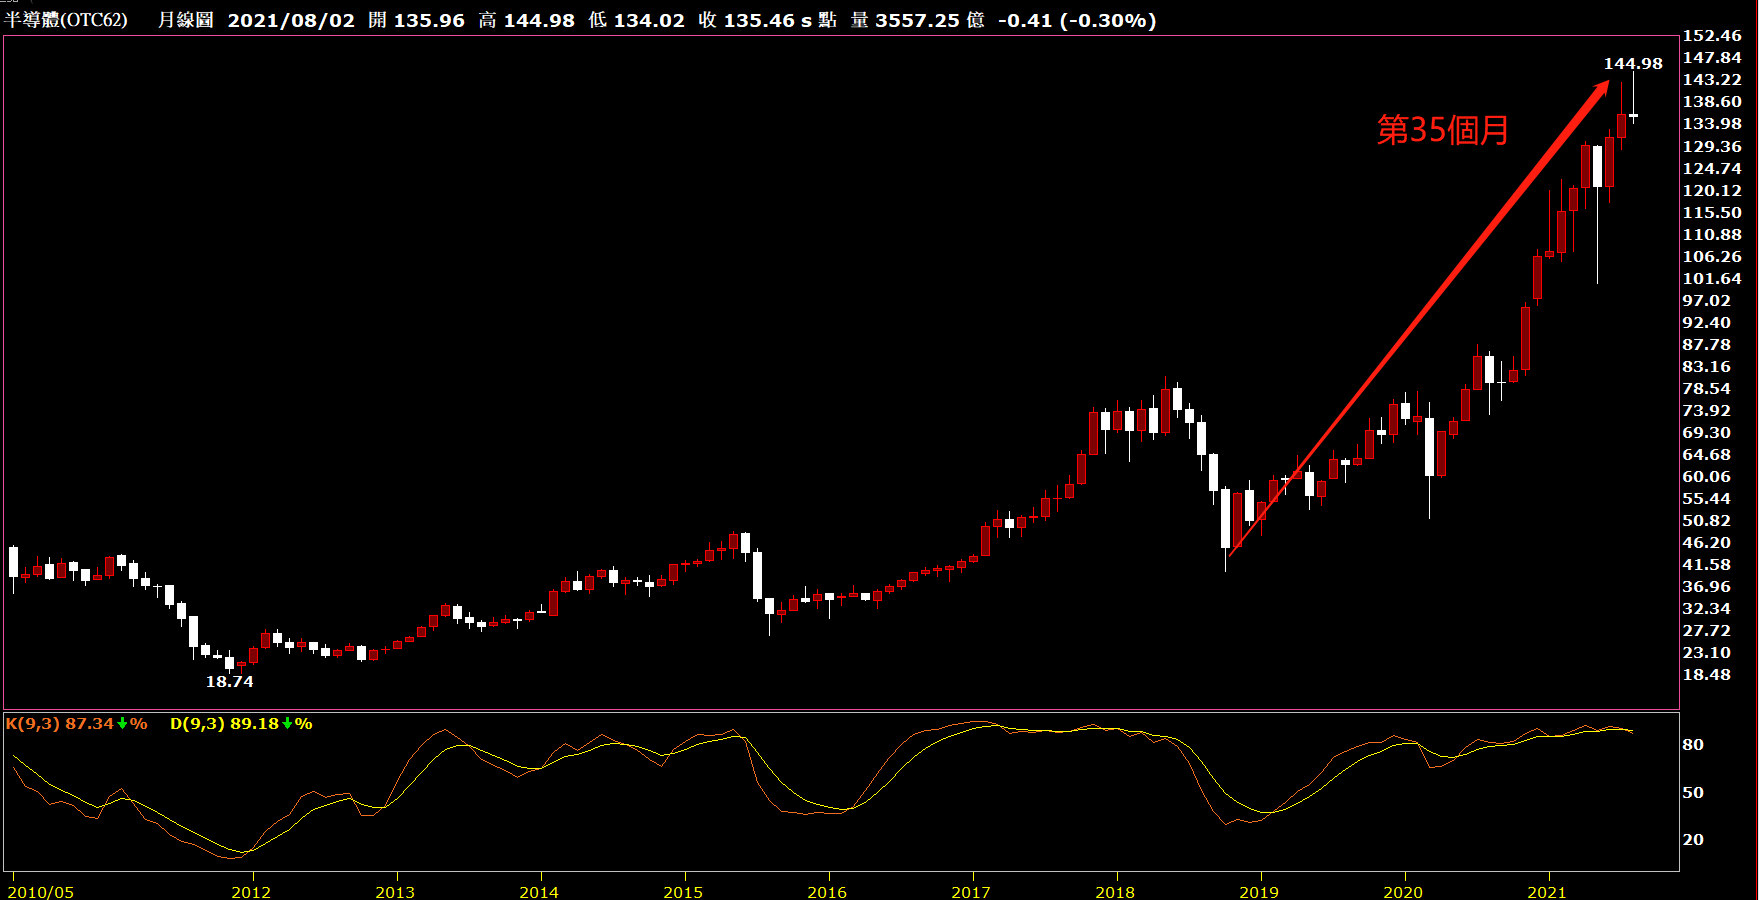The image size is (1760, 900).
Task: Click green down arrow beside D value 89.18
Action: pyautogui.click(x=287, y=724)
